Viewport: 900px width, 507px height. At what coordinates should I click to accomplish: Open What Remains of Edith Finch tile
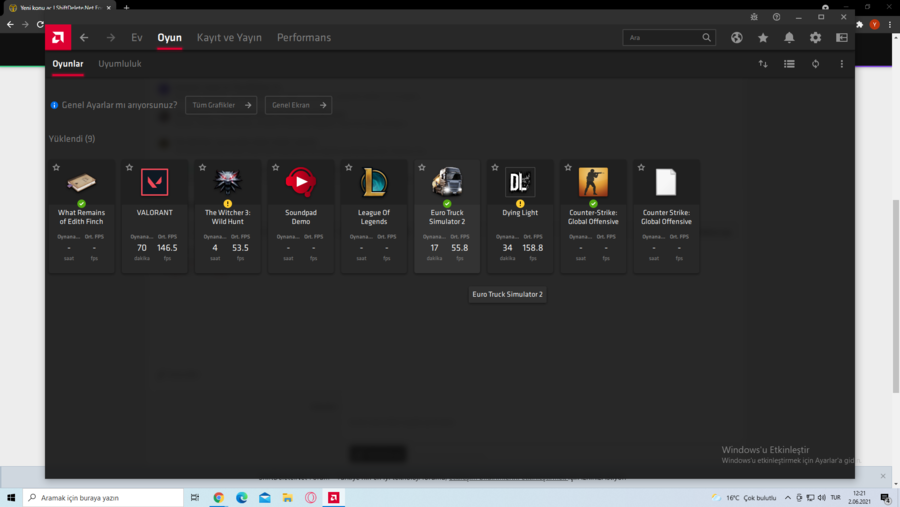pos(82,216)
